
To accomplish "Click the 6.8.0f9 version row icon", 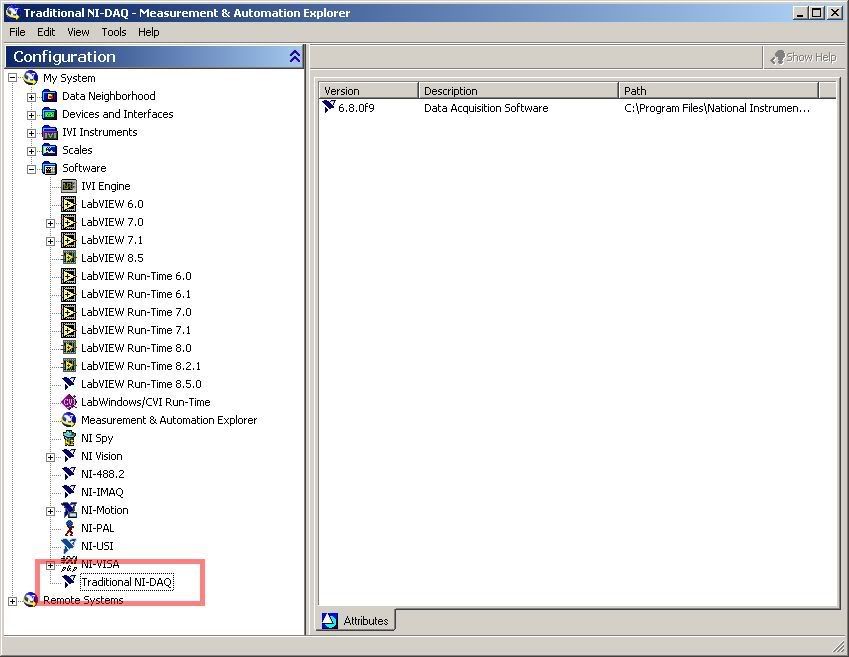I will pyautogui.click(x=329, y=107).
